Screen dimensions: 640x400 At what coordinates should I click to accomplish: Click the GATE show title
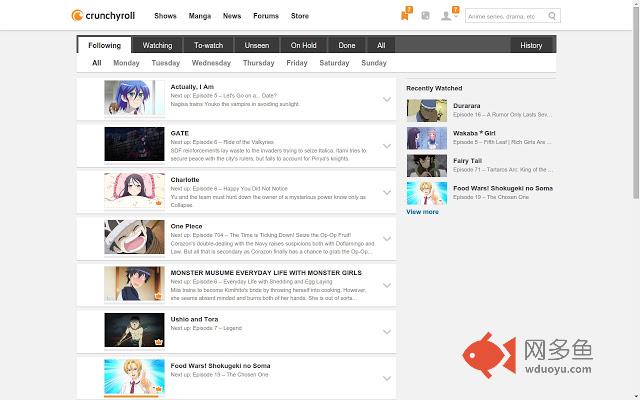tap(180, 133)
